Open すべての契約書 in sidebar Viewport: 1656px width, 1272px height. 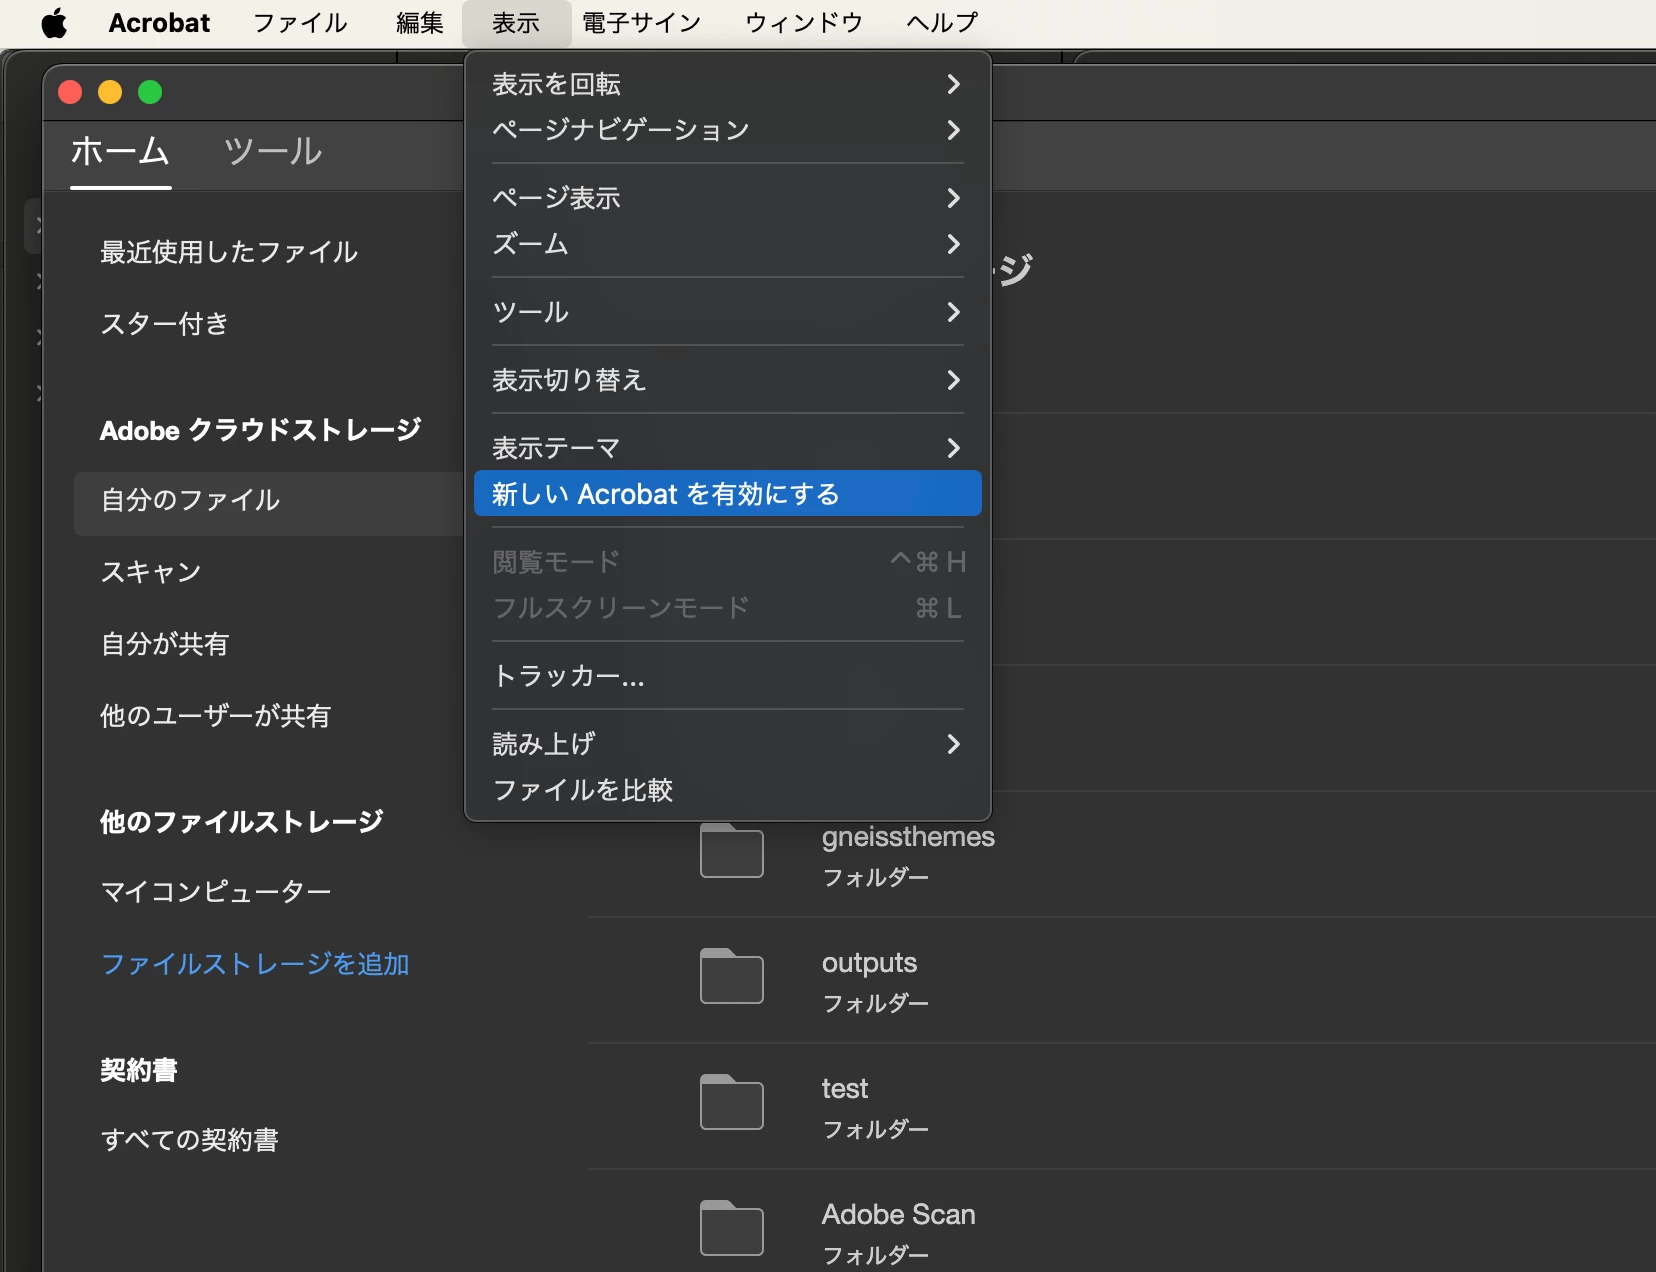[190, 1140]
